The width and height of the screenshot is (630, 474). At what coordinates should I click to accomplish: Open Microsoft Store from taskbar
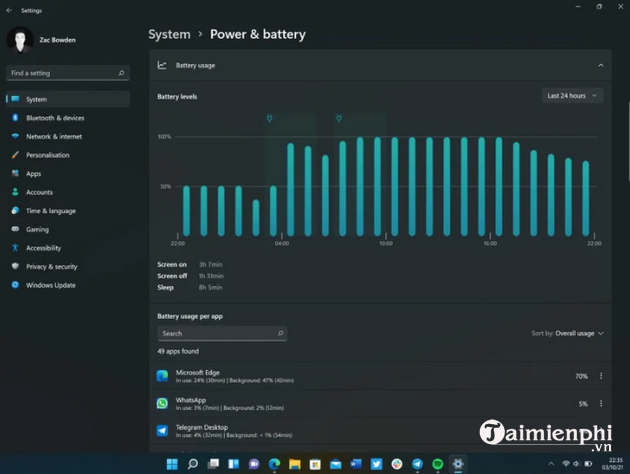coord(315,464)
